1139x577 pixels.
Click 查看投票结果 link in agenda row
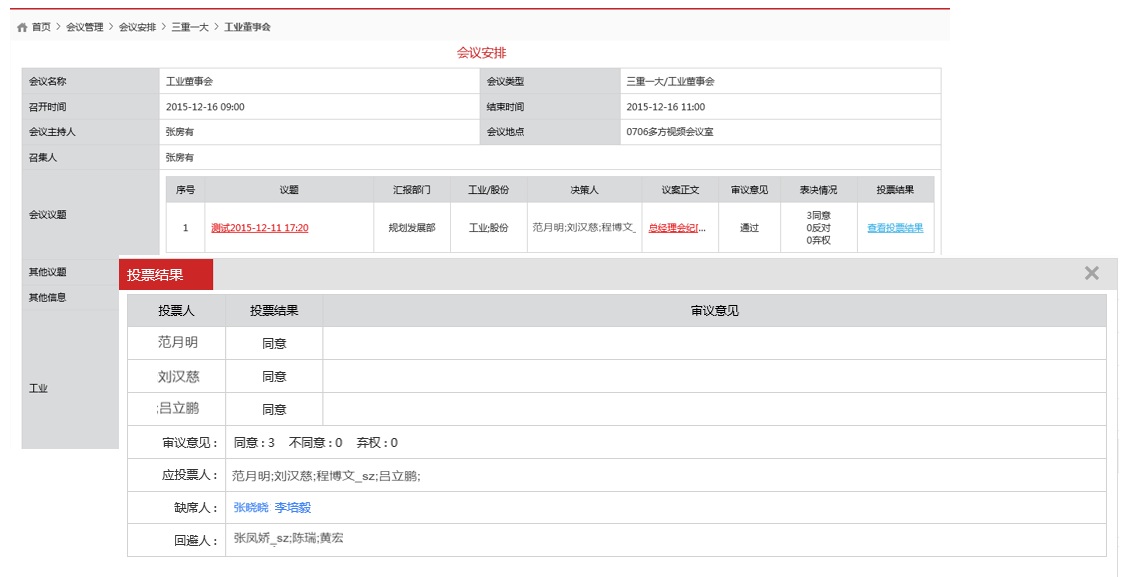[x=894, y=228]
